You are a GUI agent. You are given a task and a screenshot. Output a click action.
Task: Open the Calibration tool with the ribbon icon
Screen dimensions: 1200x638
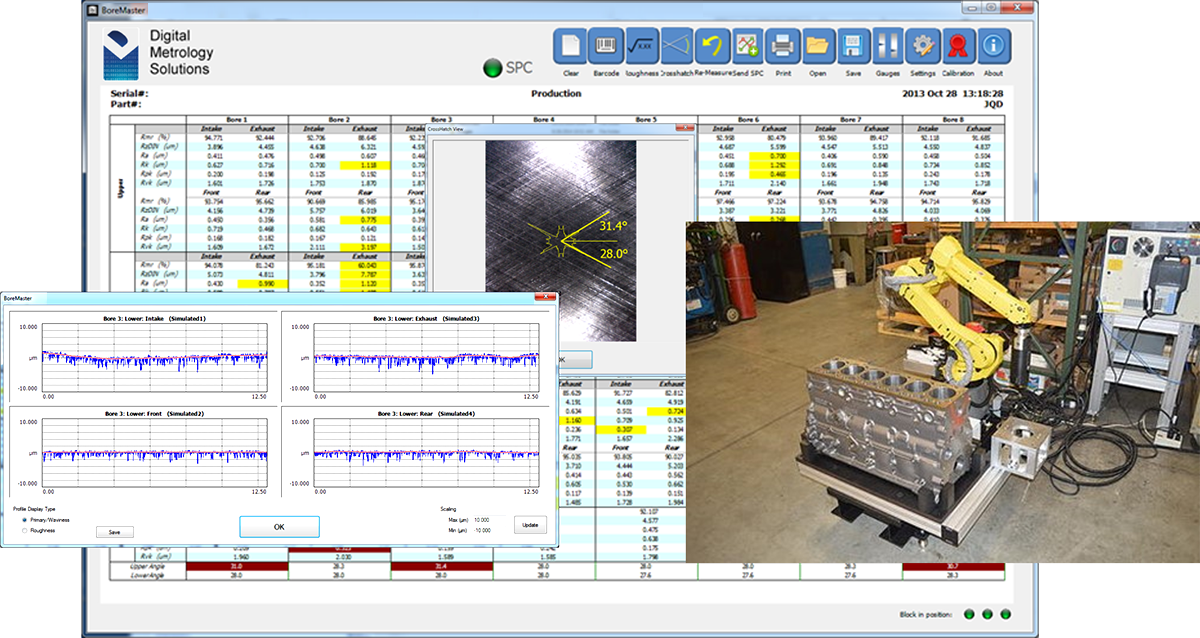point(958,46)
